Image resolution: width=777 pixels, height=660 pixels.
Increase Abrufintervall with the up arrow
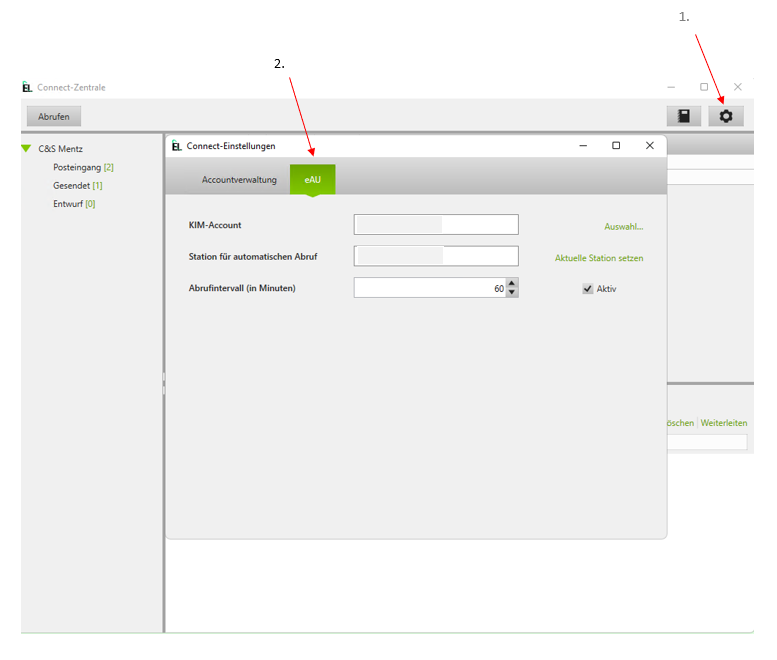coord(512,283)
